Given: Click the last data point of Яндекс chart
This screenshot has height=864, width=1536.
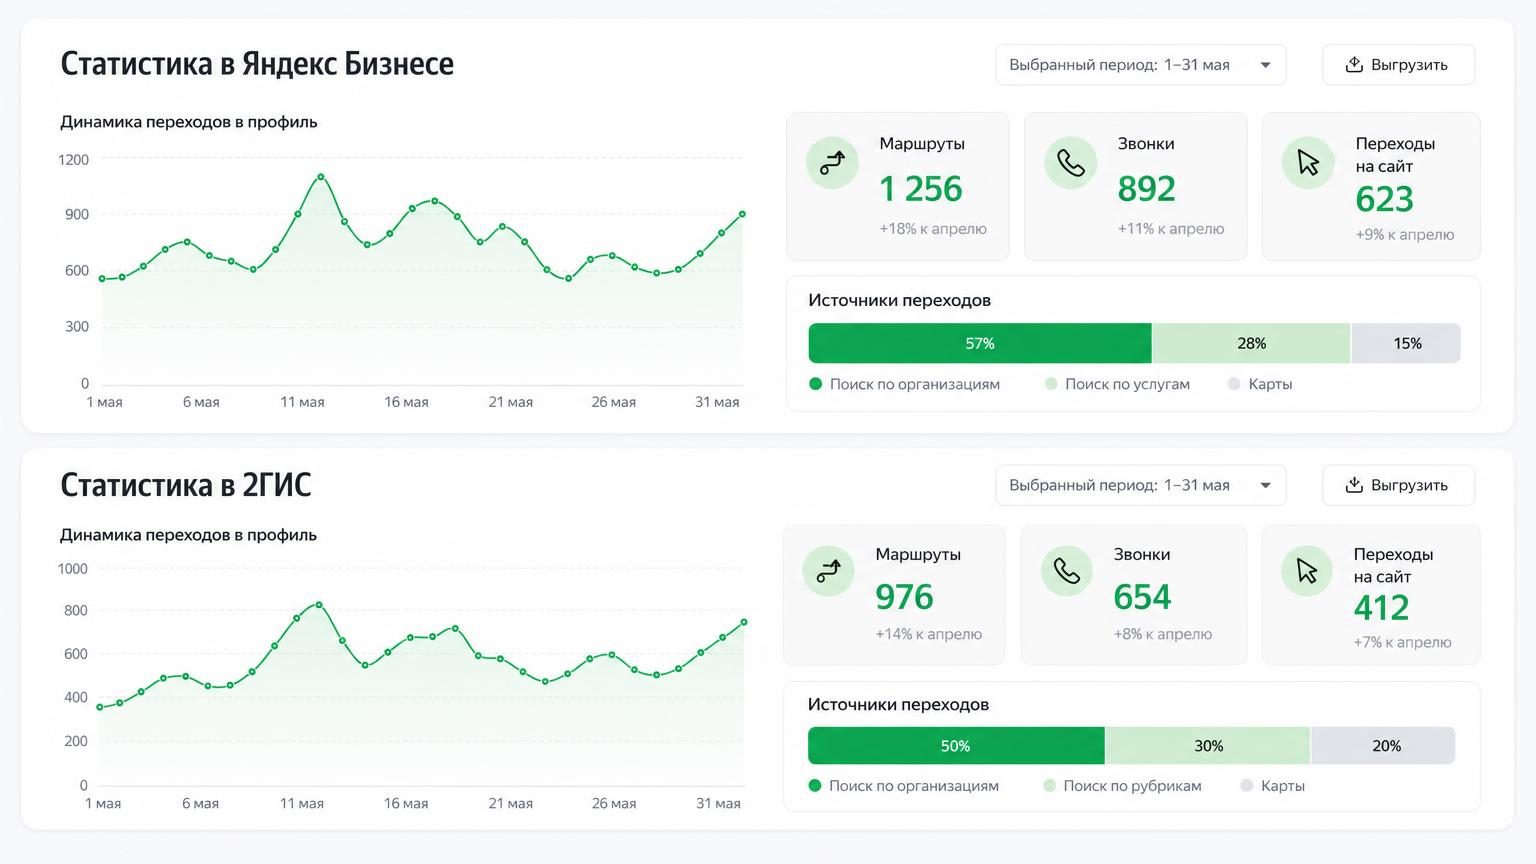Looking at the screenshot, I should (x=742, y=214).
